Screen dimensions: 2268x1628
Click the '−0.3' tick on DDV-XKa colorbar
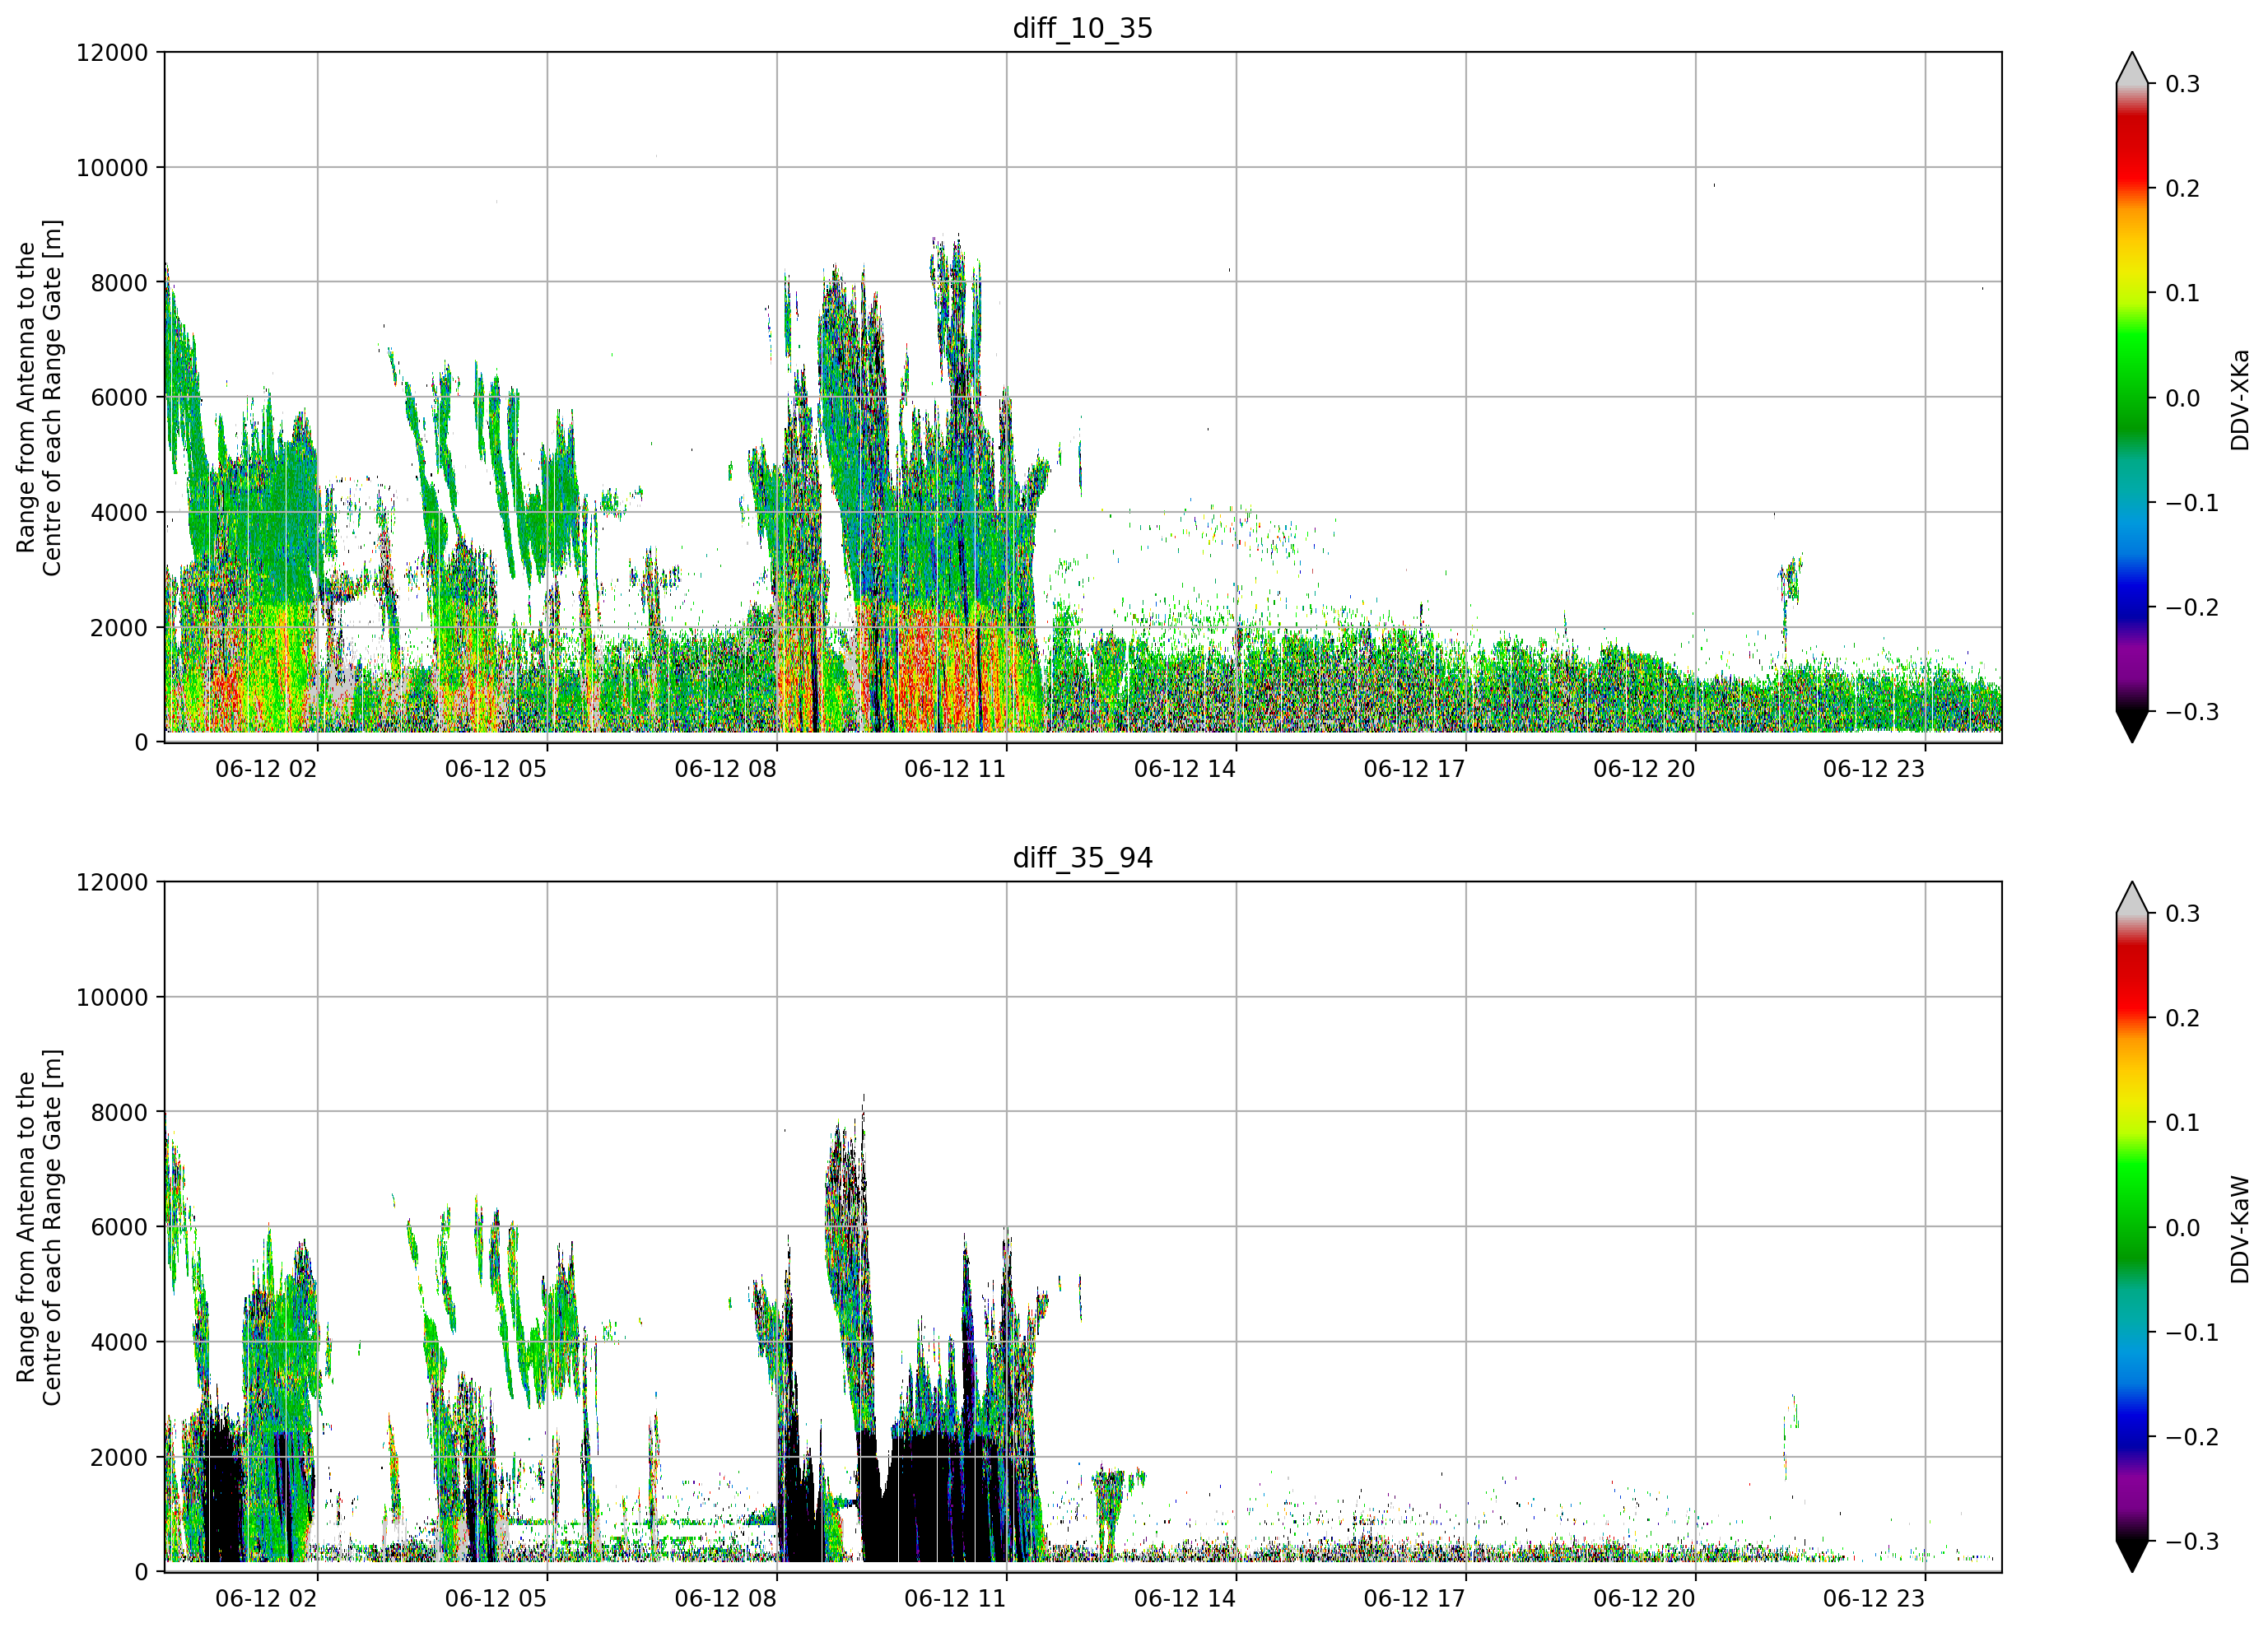2192,712
